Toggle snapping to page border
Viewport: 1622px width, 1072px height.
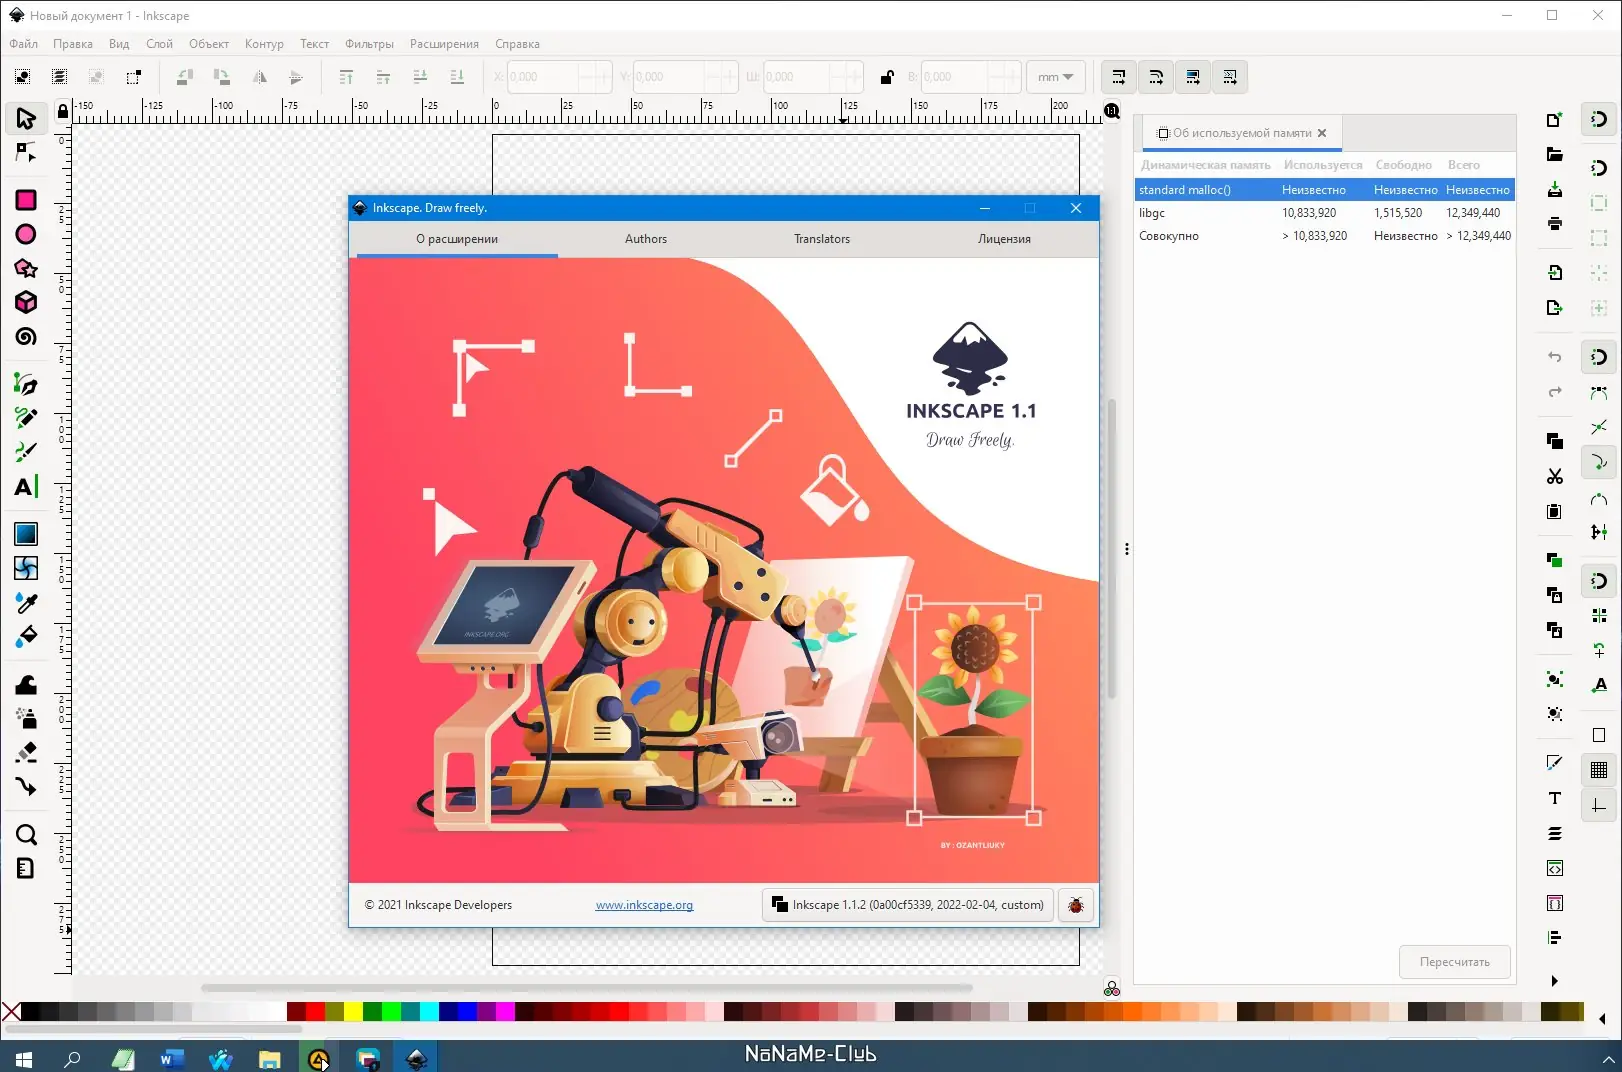1598,735
